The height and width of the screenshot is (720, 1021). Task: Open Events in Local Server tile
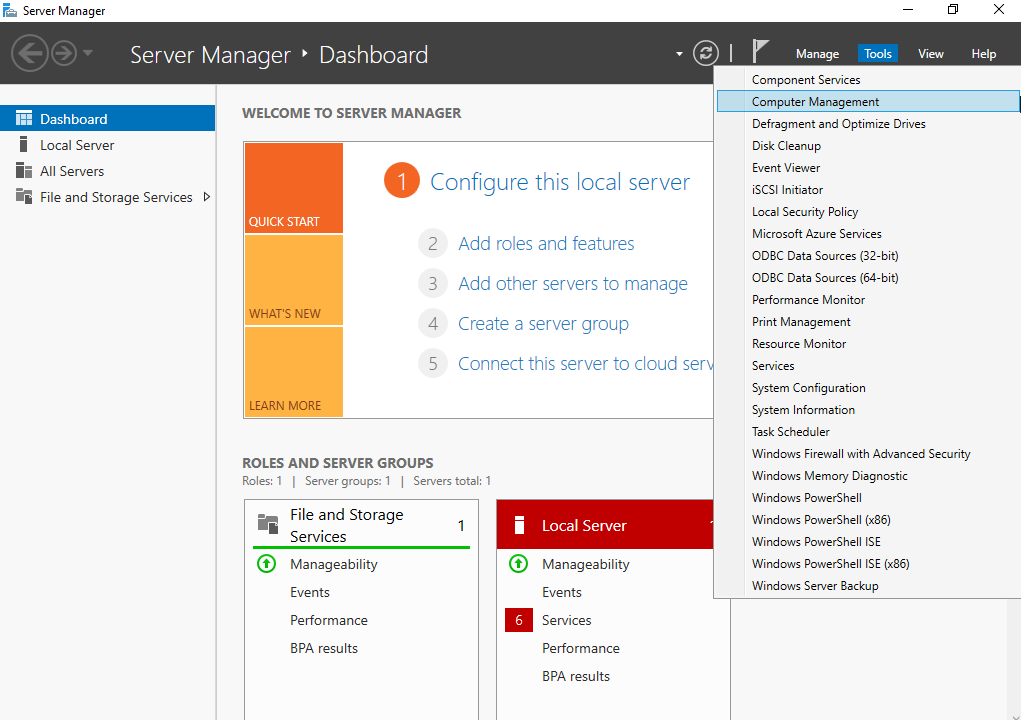click(x=561, y=592)
